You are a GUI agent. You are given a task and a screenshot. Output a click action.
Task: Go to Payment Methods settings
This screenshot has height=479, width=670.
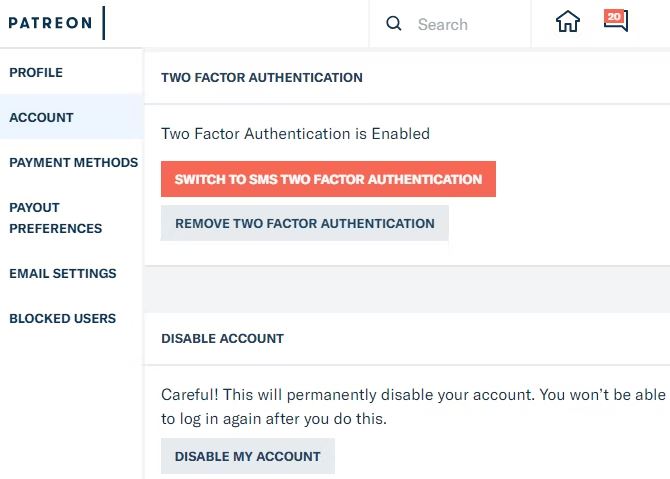point(73,162)
